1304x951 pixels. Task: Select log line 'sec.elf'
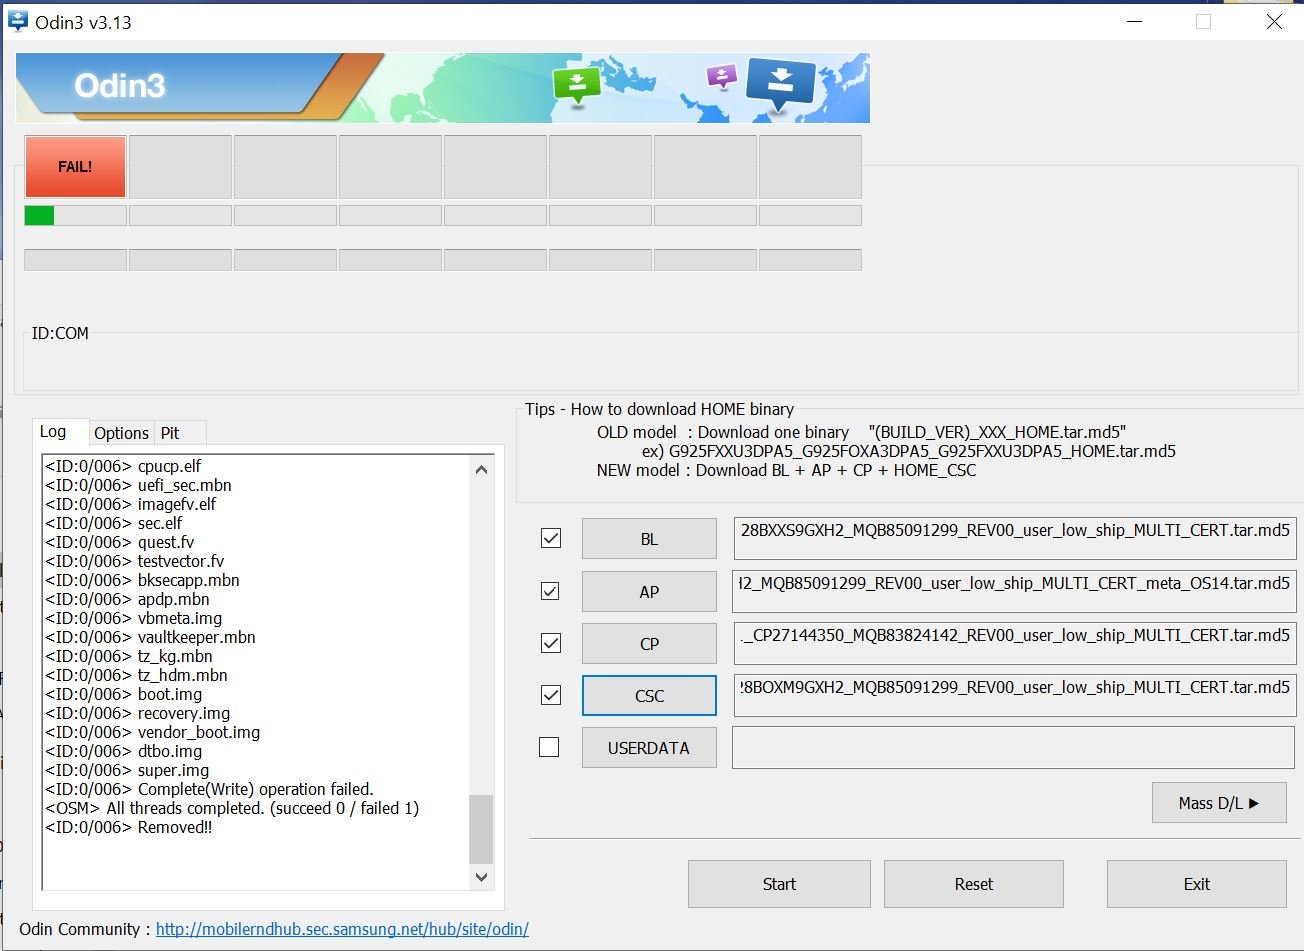(114, 523)
